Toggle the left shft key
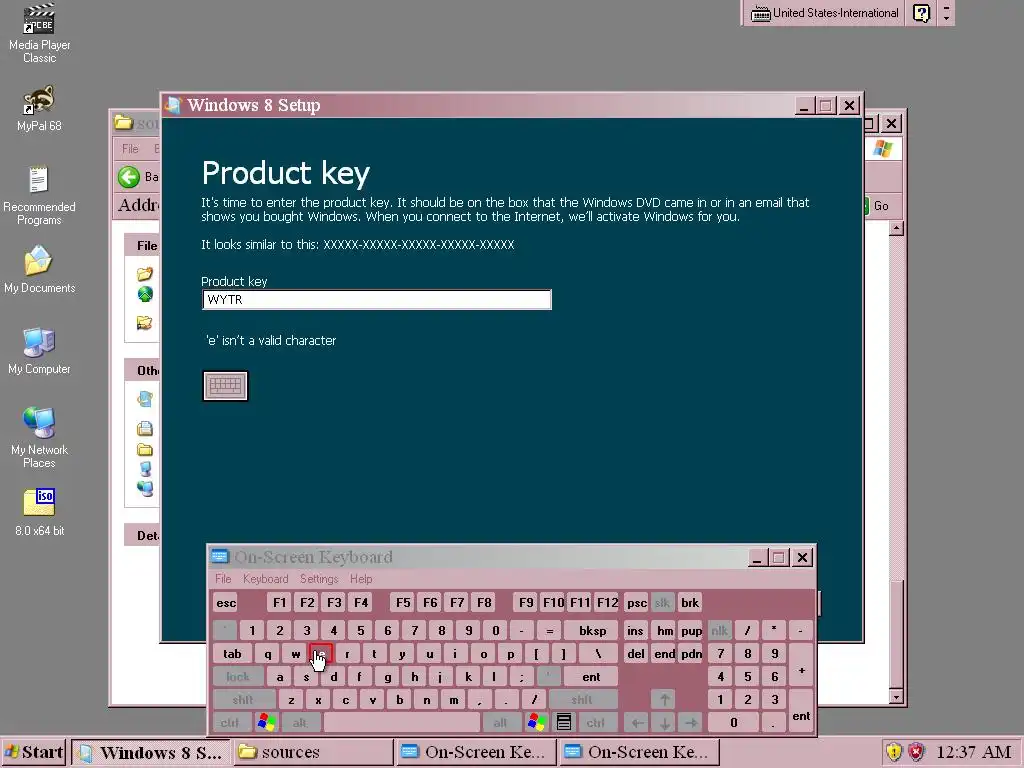Screen dimensions: 1024x768 point(242,699)
